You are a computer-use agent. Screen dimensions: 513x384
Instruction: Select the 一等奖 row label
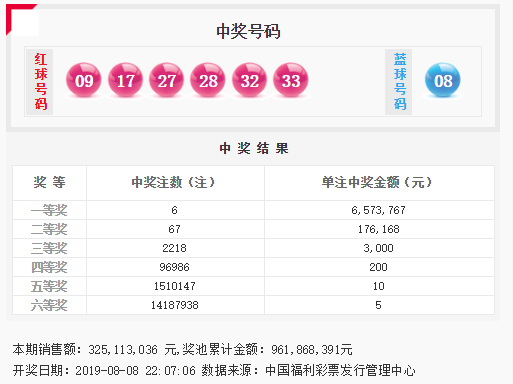click(49, 210)
